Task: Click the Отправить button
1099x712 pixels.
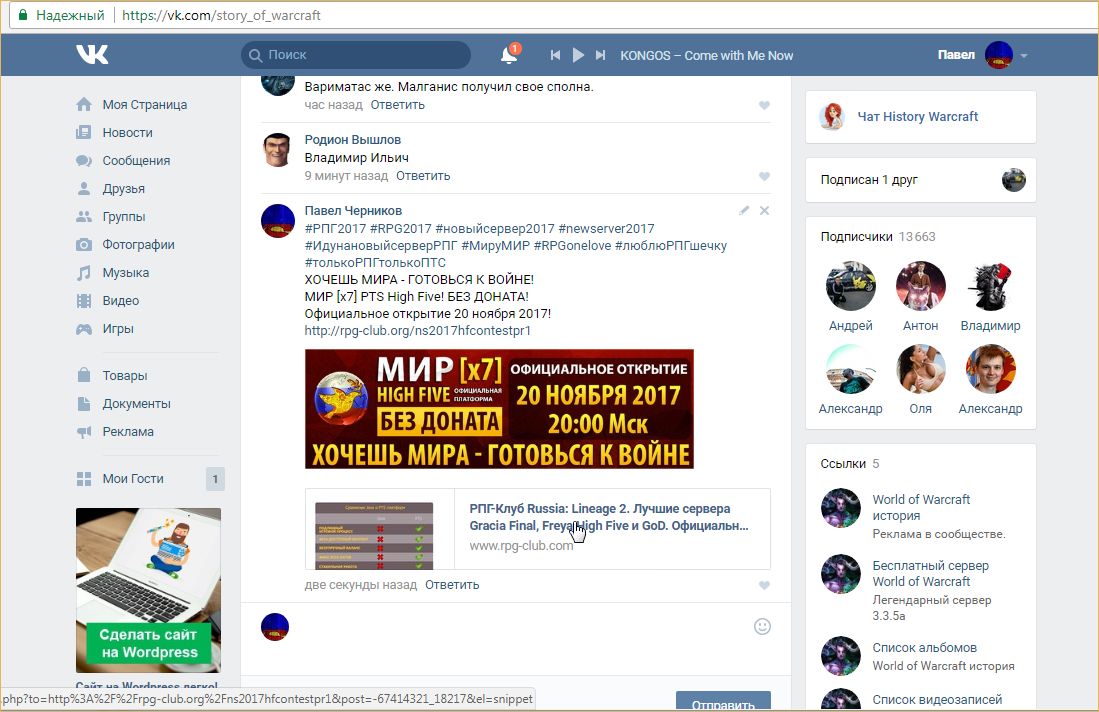Action: [723, 702]
